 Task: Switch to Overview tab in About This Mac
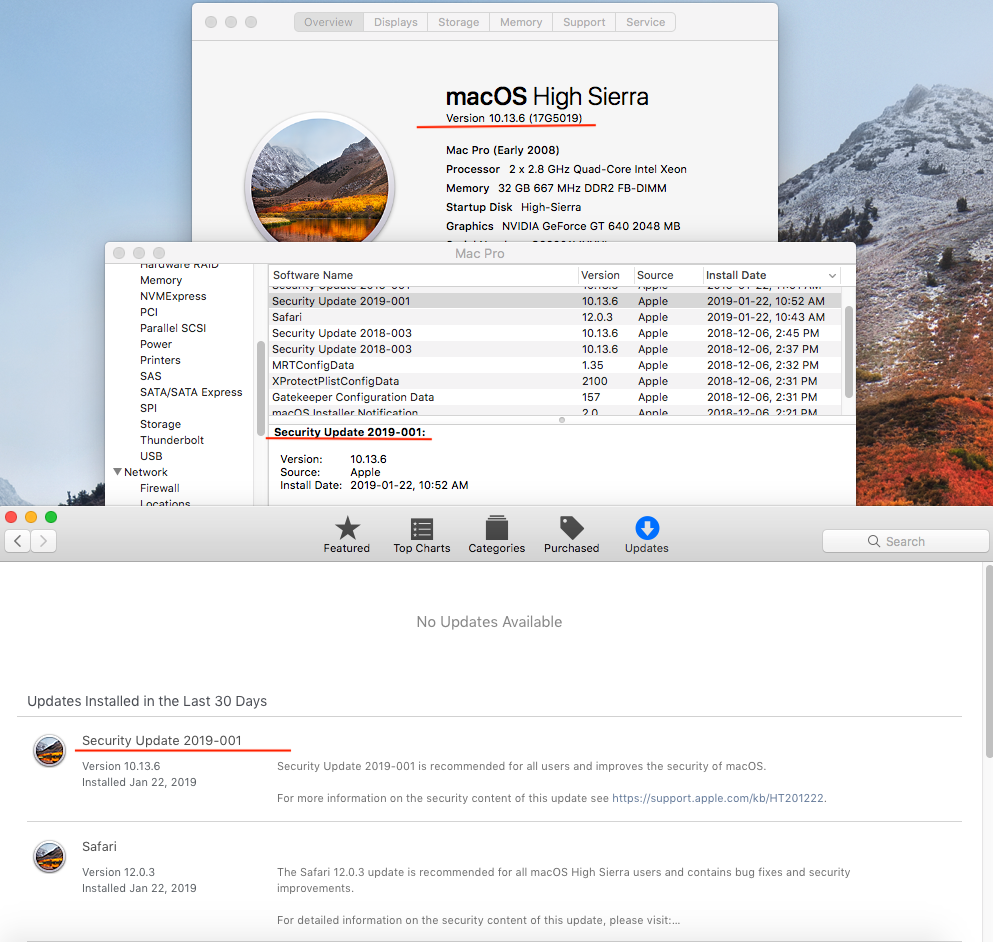328,22
